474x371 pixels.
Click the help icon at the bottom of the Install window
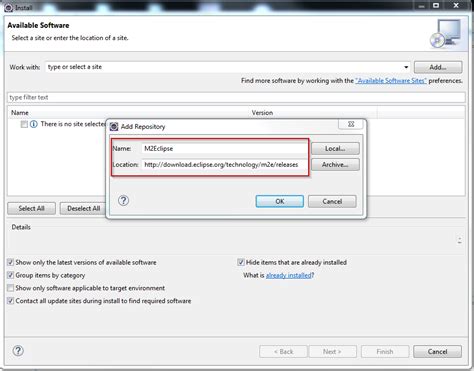click(18, 351)
